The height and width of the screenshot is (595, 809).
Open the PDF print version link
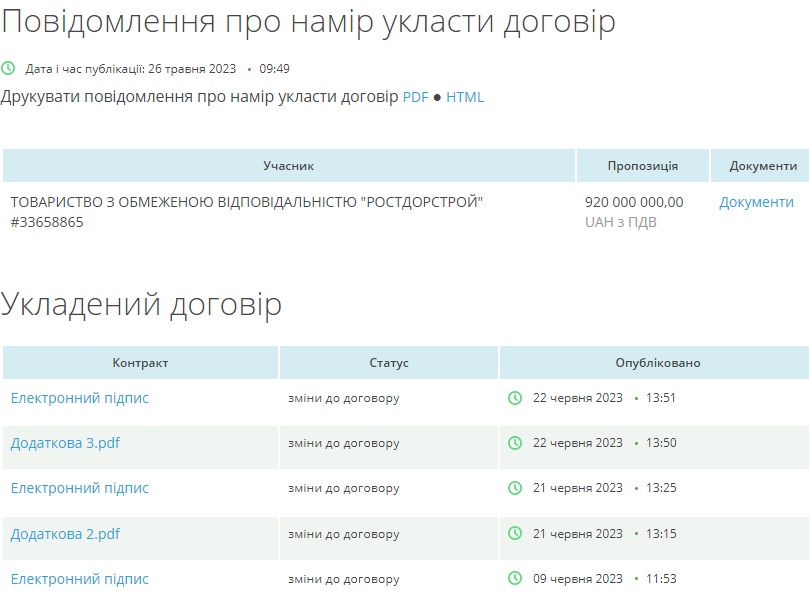415,97
